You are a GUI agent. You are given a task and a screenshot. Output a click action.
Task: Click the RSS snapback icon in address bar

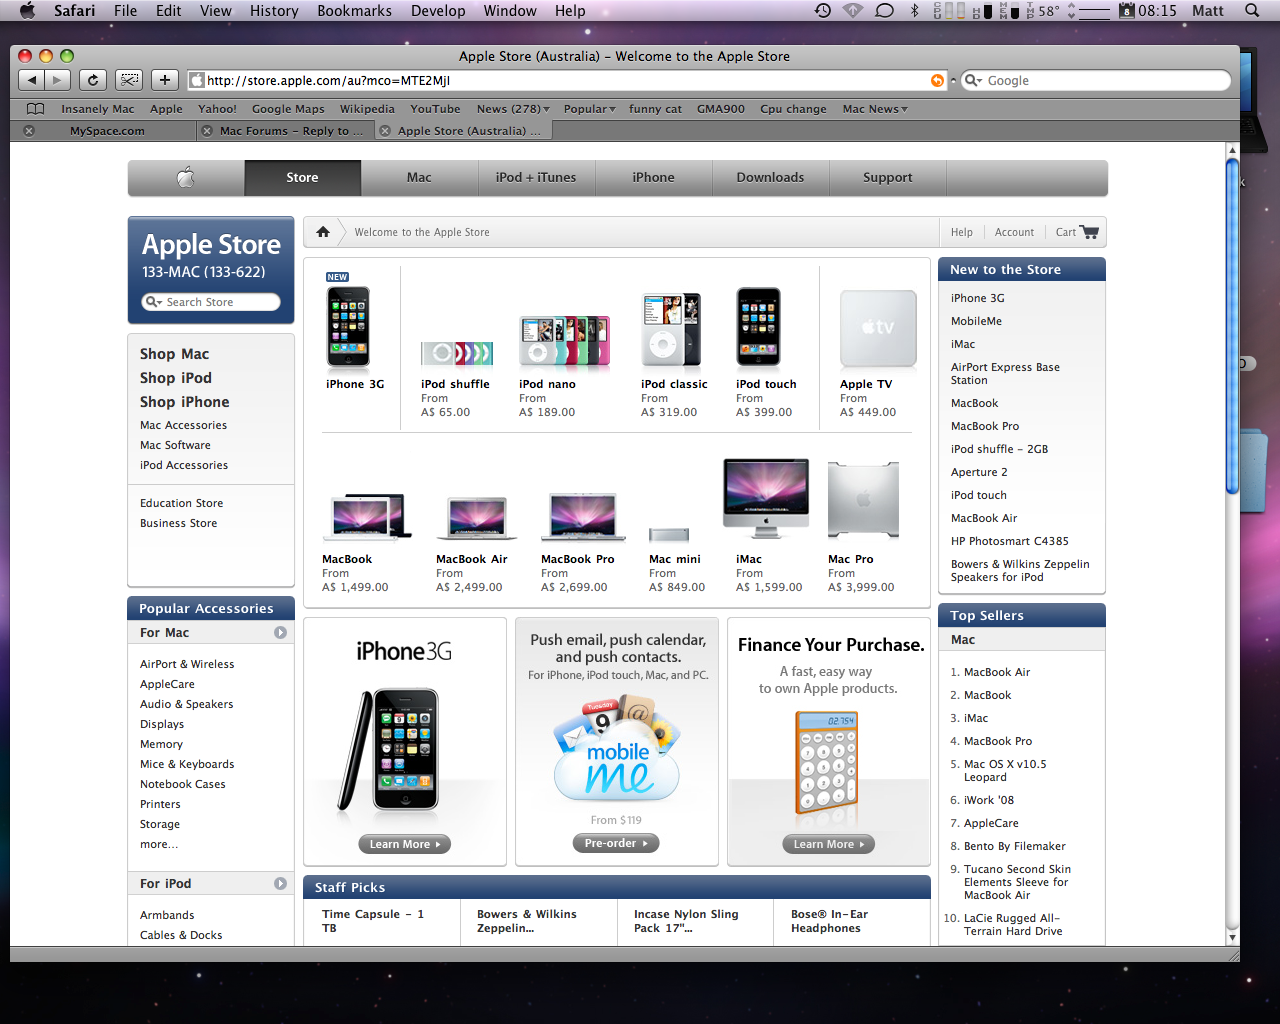937,80
